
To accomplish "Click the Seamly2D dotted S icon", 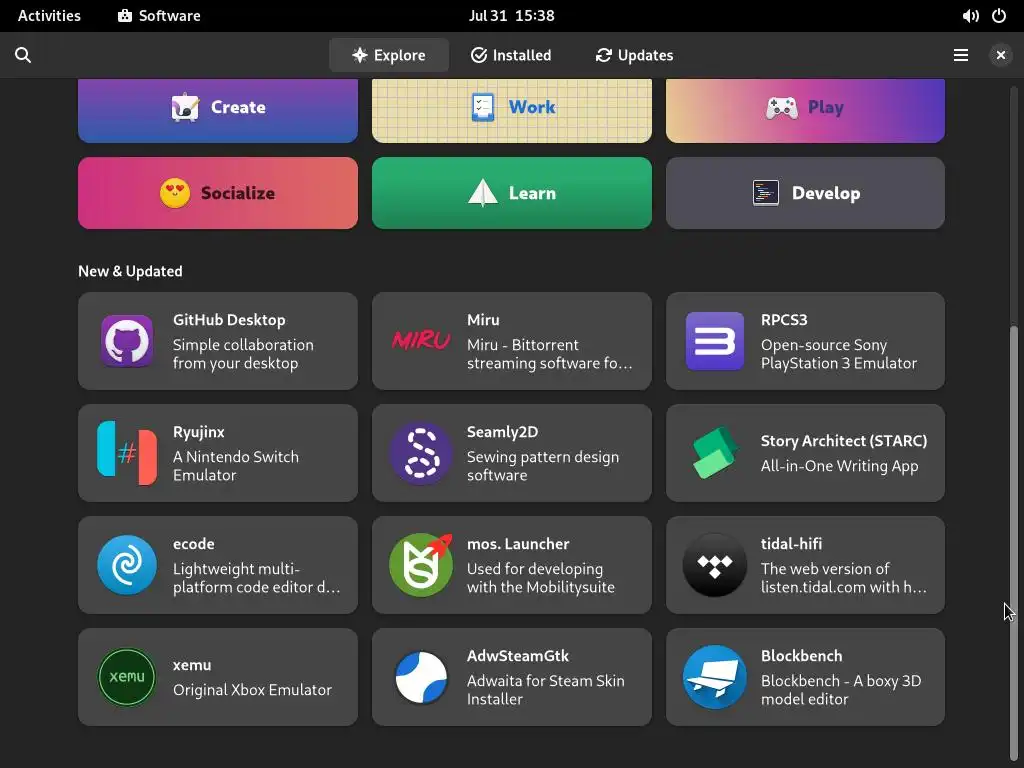I will point(421,453).
